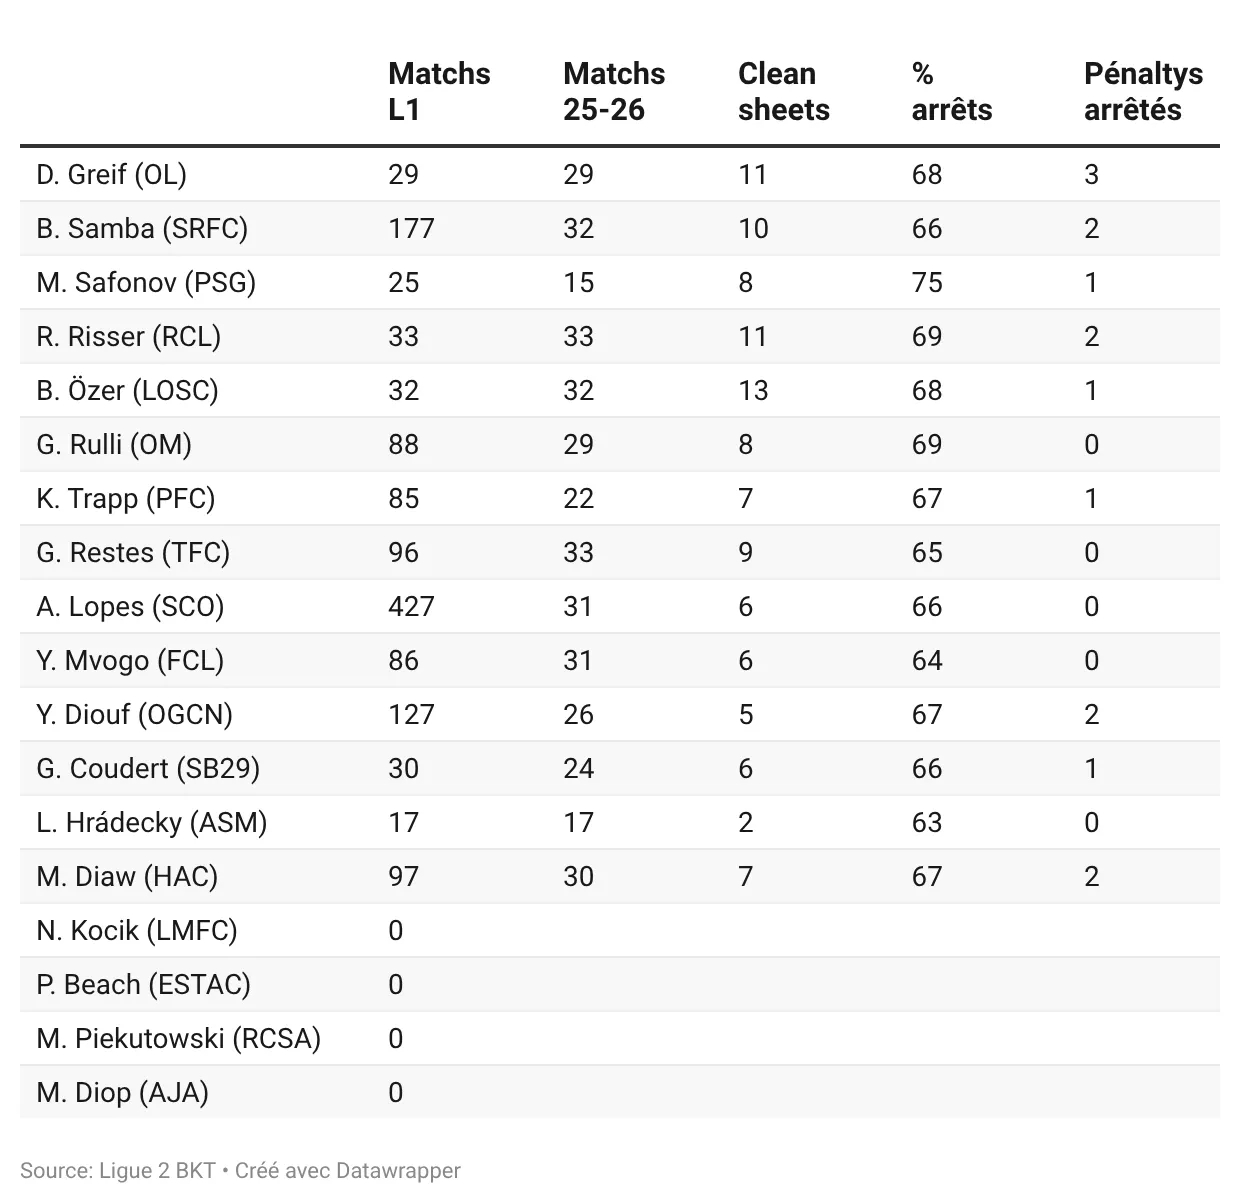The height and width of the screenshot is (1204, 1240).
Task: Click the 427 value for A. Lopes
Action: (x=411, y=606)
